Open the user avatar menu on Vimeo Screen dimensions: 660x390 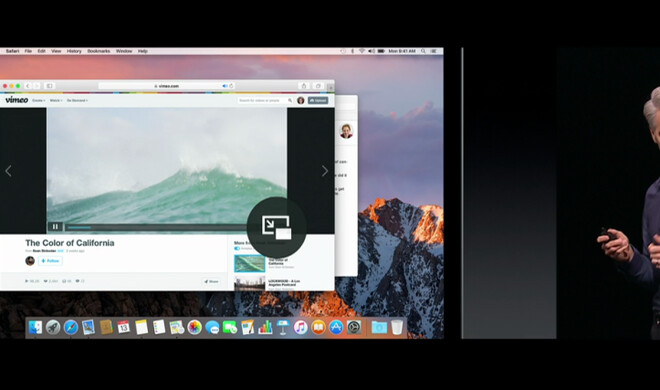point(301,100)
